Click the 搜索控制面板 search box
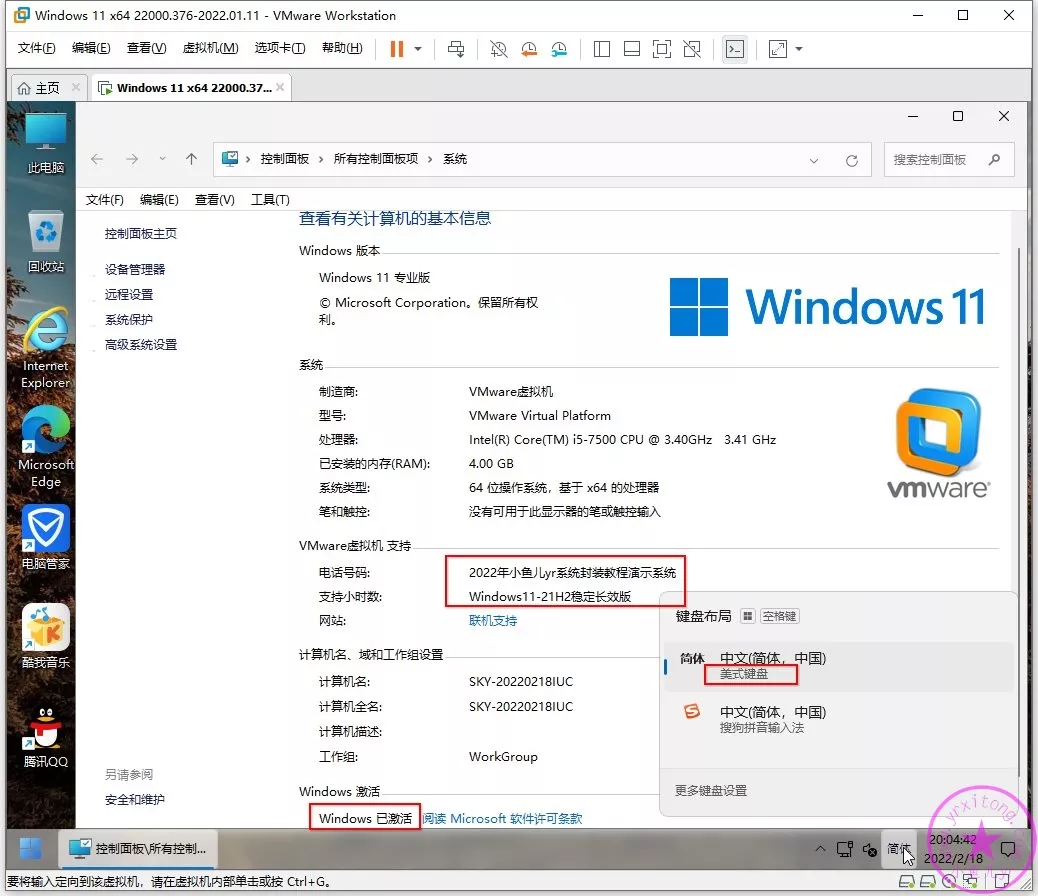 (935, 160)
